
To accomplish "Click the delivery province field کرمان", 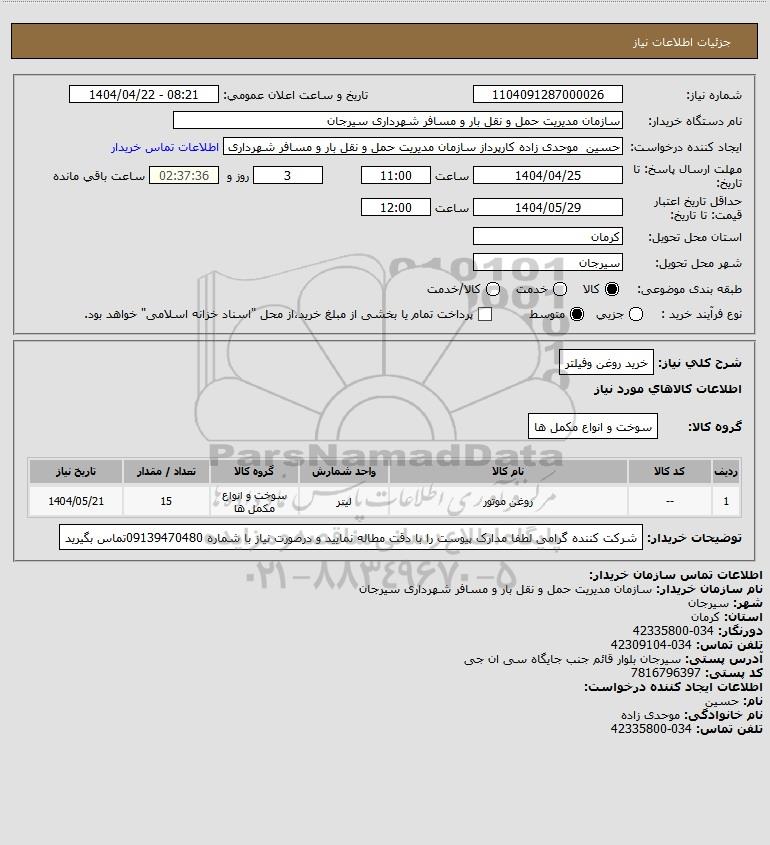I will click(547, 237).
